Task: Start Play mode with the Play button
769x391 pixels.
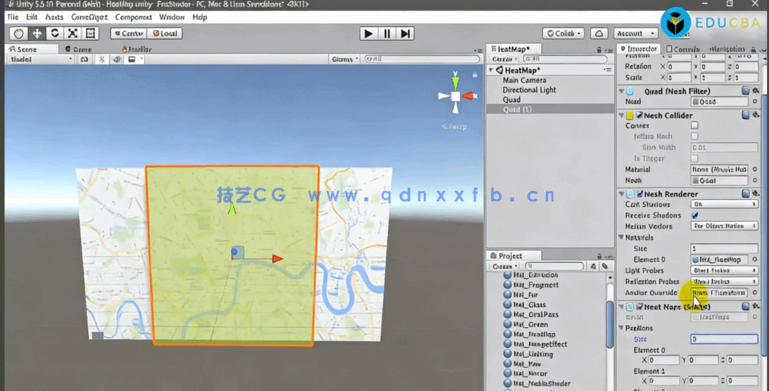Action: point(368,33)
